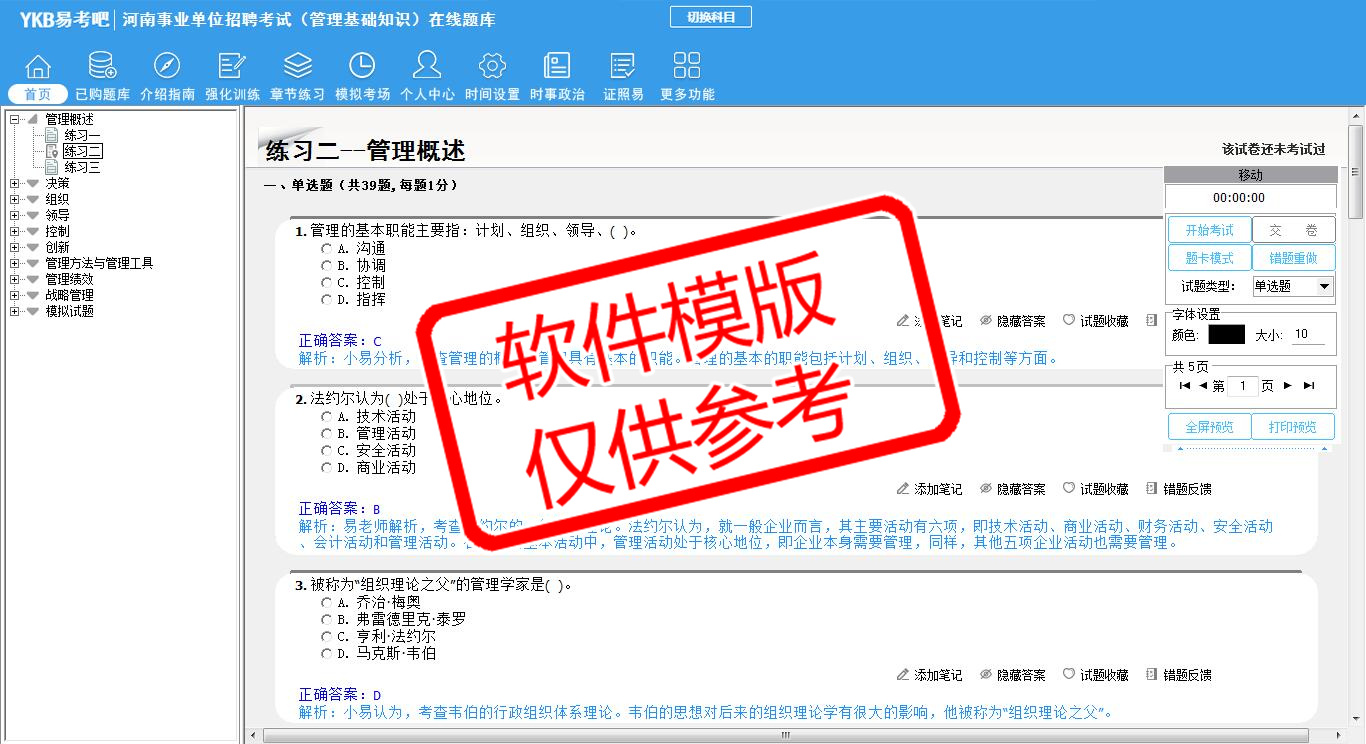
Task: Go to 个人中心 user icon
Action: [427, 67]
